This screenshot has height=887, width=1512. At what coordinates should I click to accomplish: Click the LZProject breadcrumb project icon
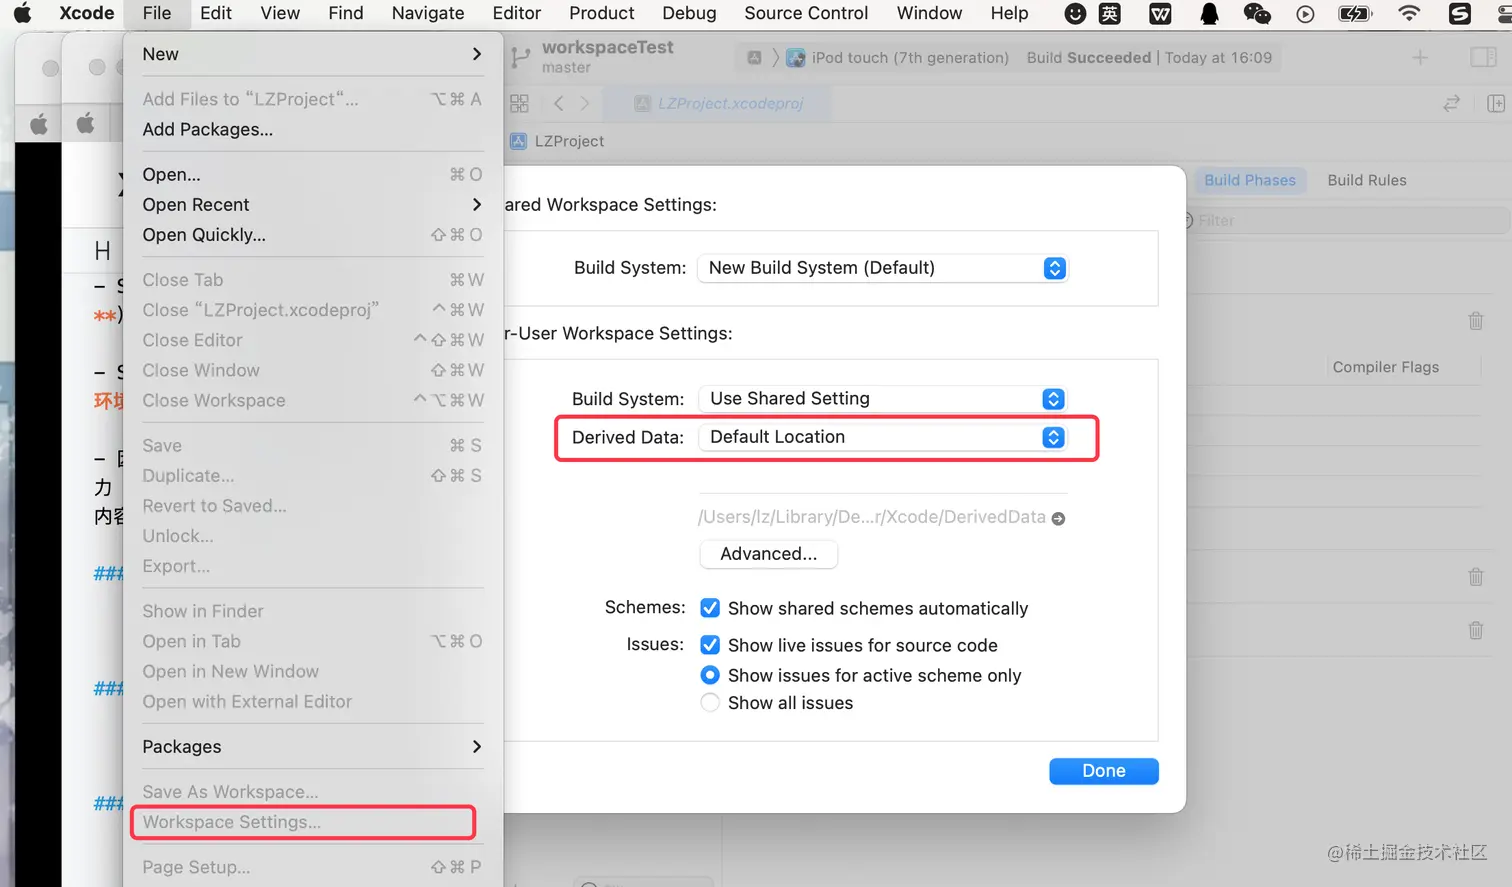pyautogui.click(x=518, y=141)
